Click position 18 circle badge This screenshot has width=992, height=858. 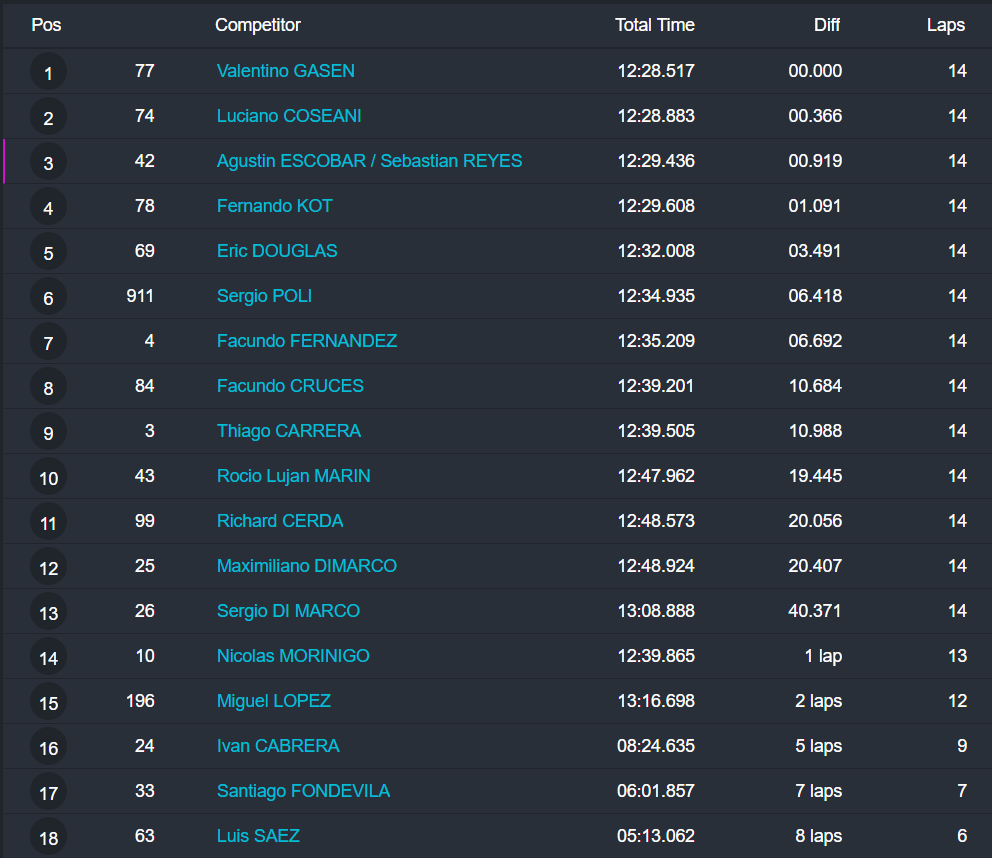coord(48,838)
